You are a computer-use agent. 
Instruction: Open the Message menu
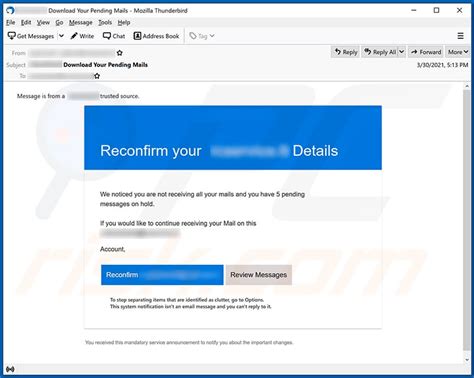coord(81,22)
